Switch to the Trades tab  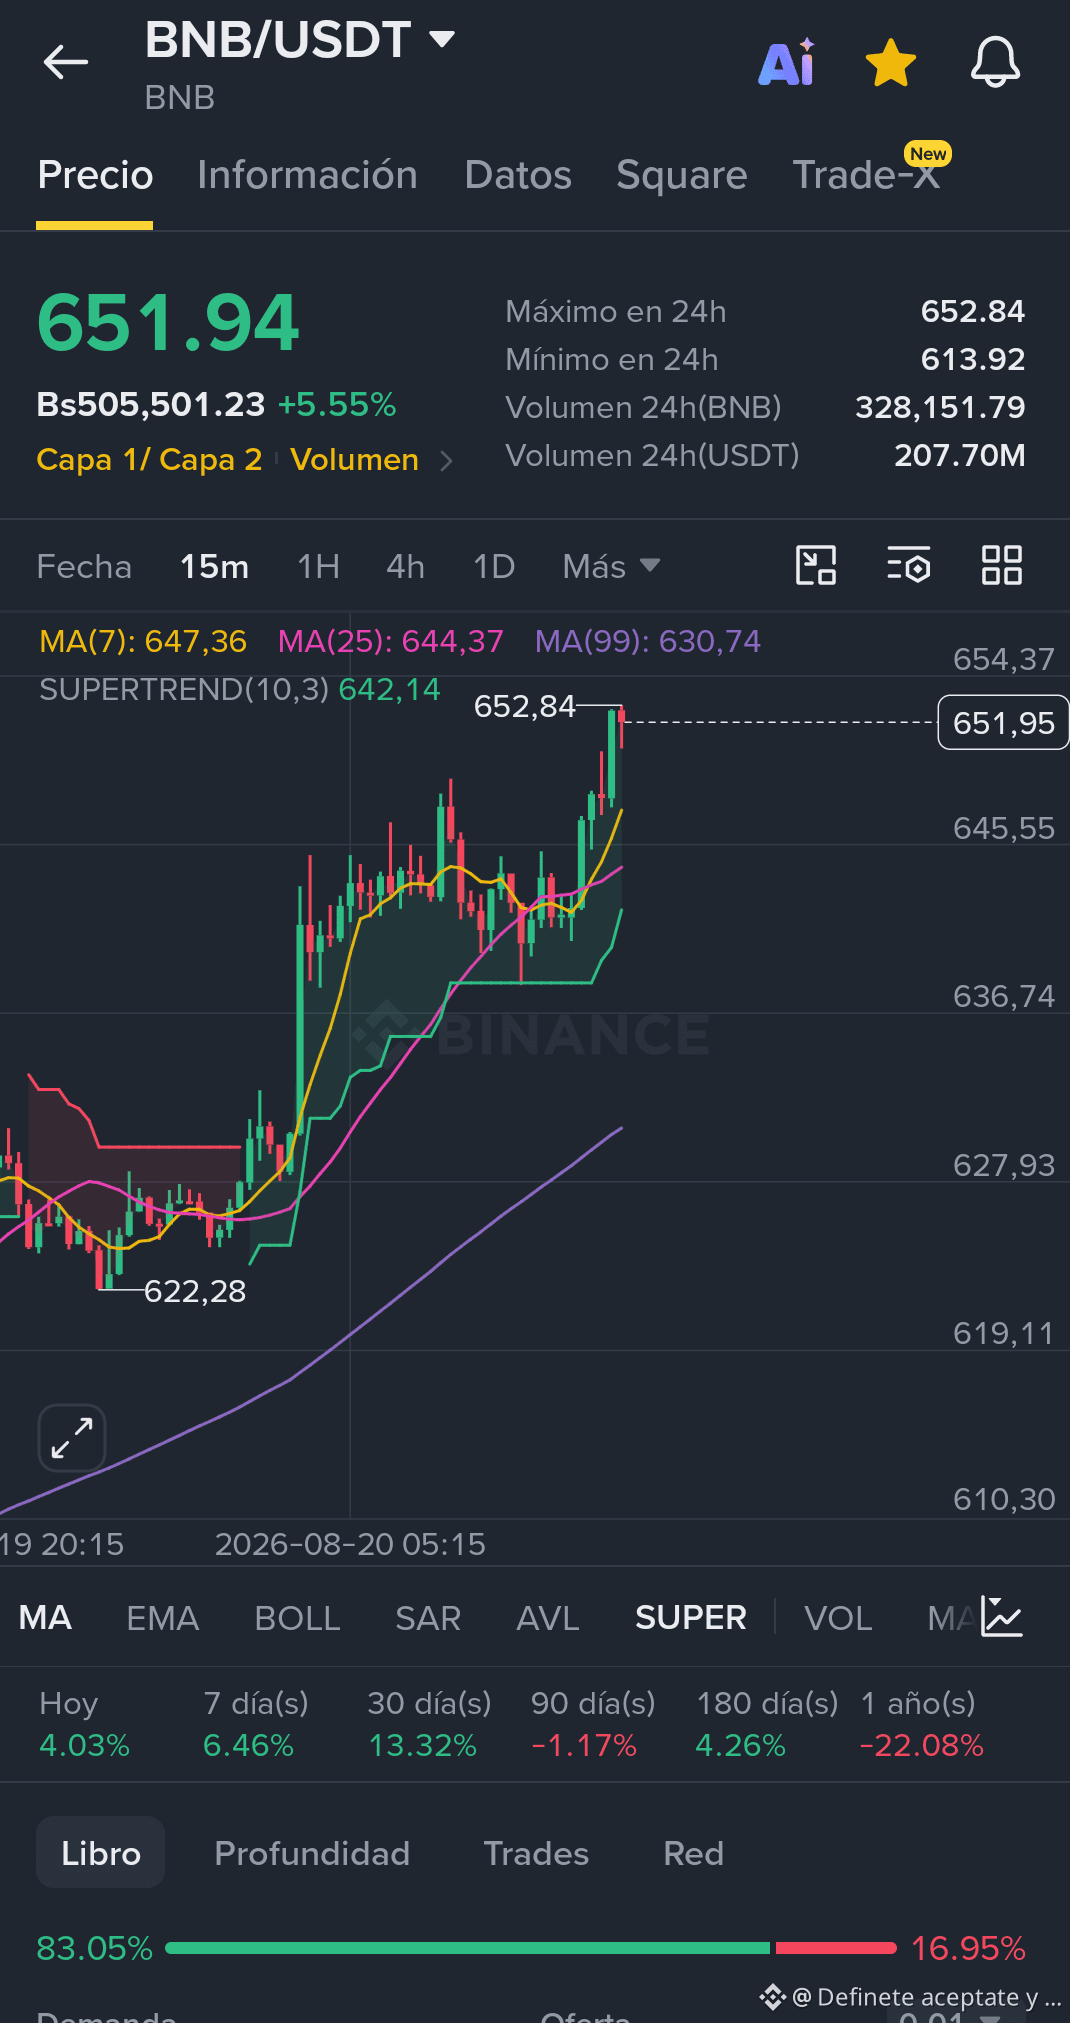[x=536, y=1853]
